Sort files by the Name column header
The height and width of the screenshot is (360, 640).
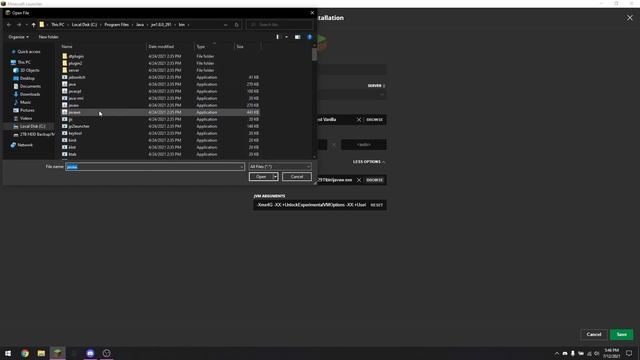pyautogui.click(x=67, y=47)
